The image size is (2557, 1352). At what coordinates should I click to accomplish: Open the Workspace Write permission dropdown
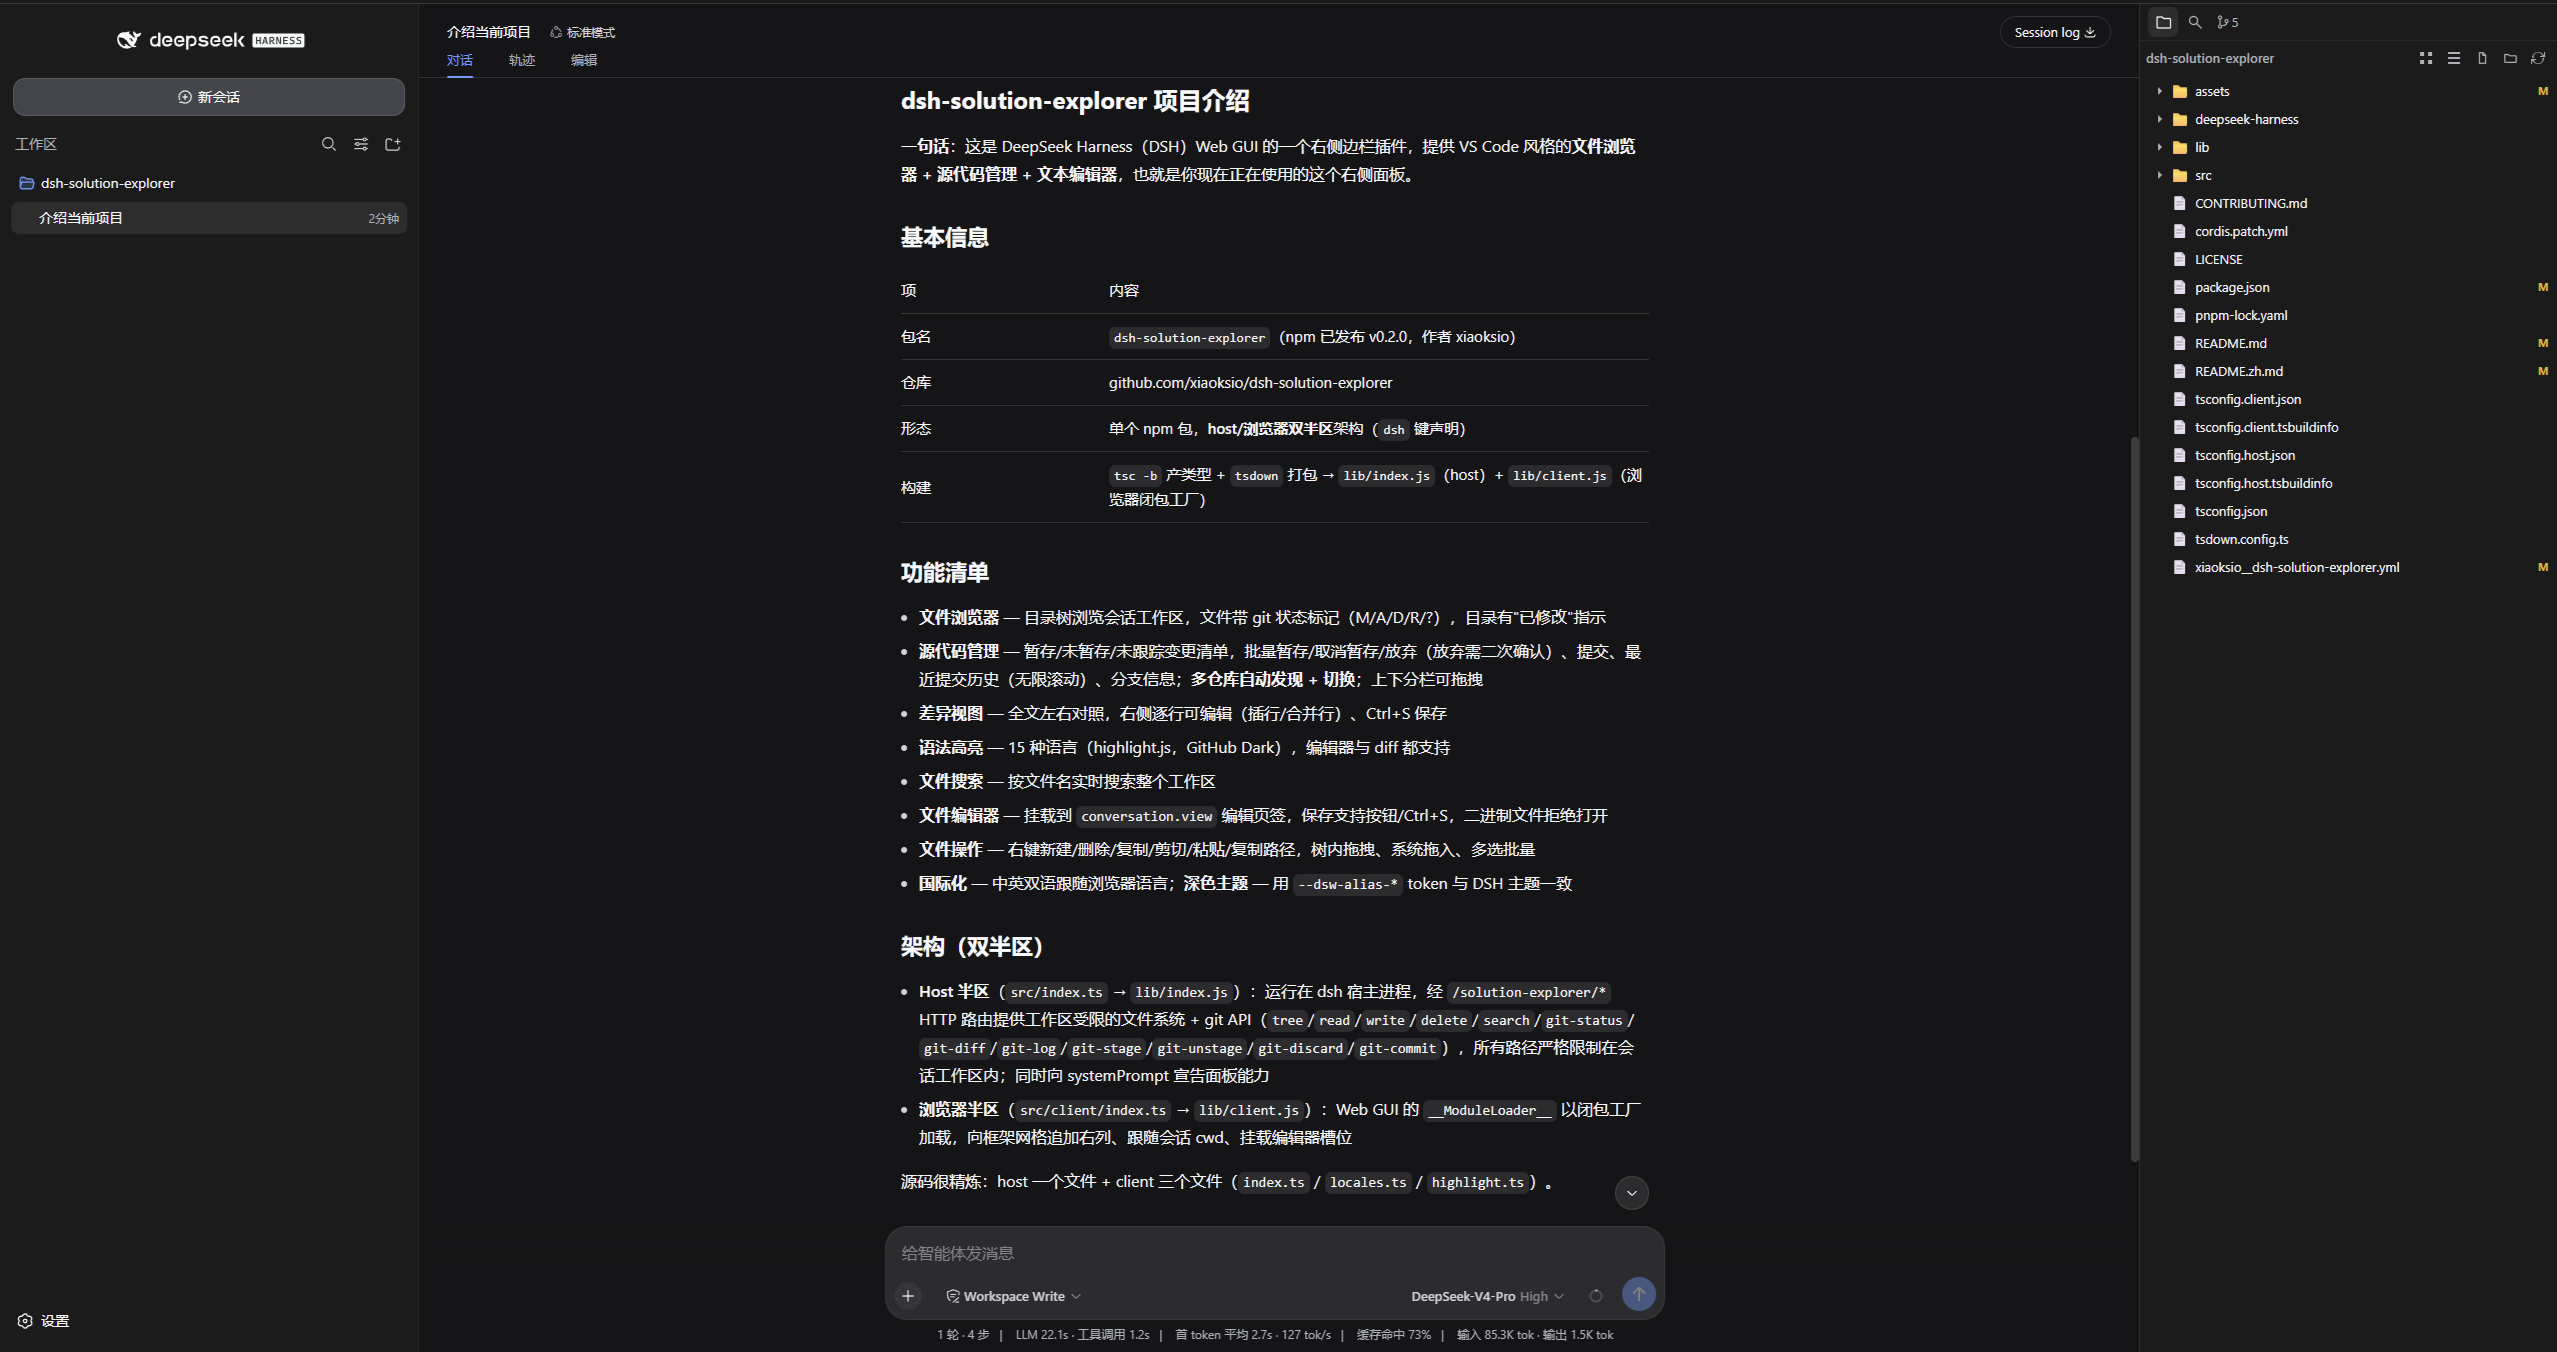1014,1296
